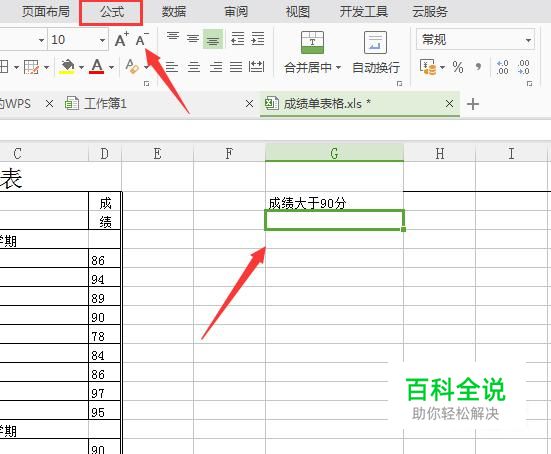The image size is (551, 454).
Task: Select column H header
Action: pos(439,153)
